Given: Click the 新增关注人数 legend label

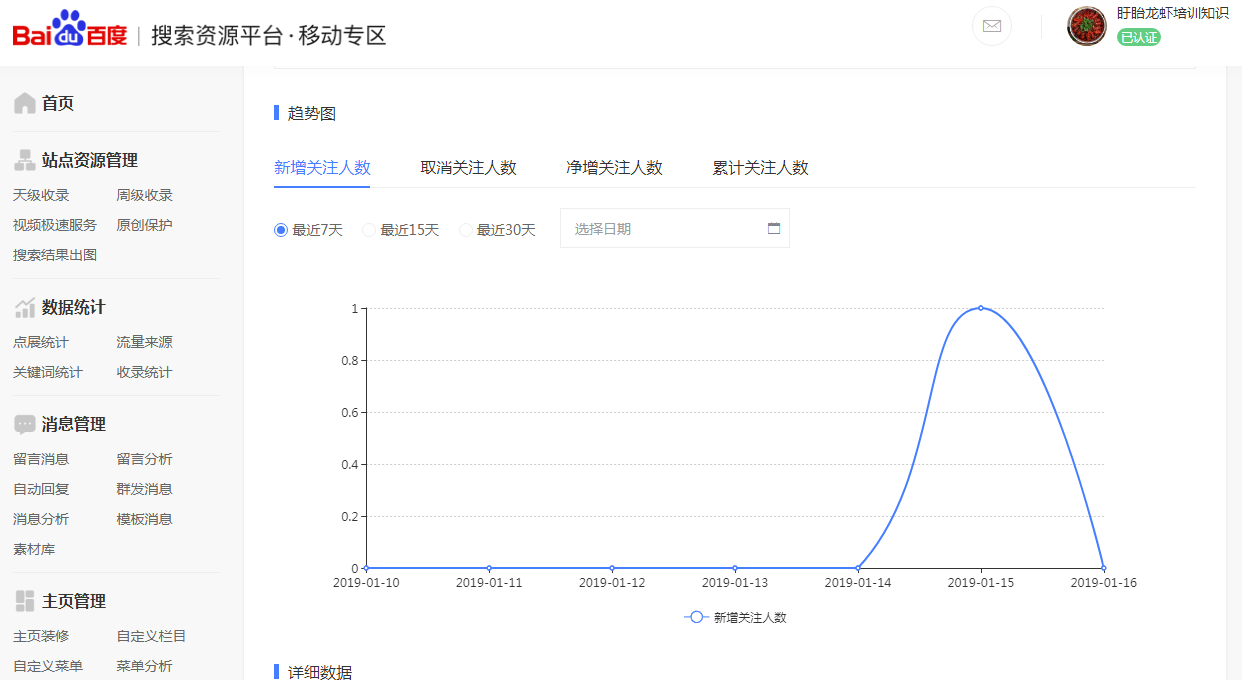Looking at the screenshot, I should [x=750, y=617].
